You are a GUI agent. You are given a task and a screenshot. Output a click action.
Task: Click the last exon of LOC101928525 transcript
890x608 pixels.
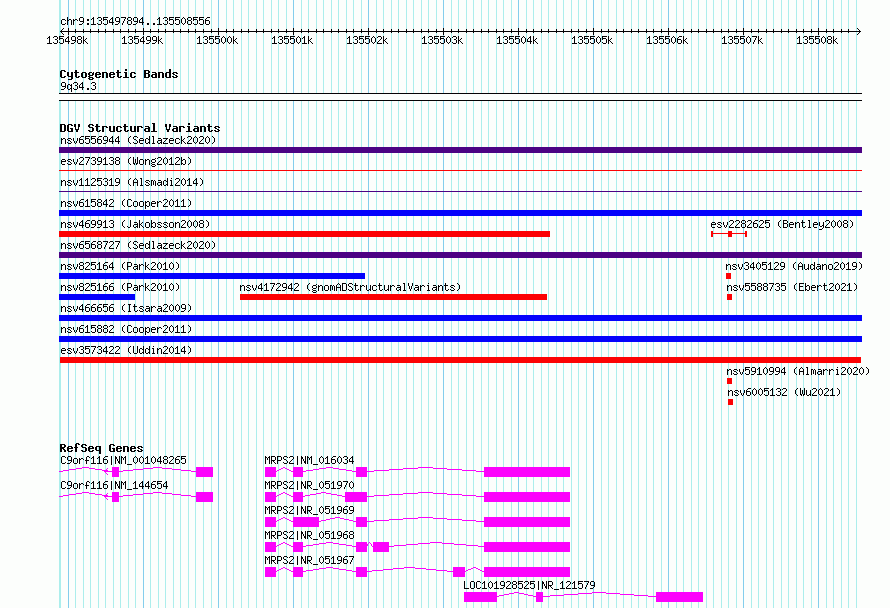point(679,597)
